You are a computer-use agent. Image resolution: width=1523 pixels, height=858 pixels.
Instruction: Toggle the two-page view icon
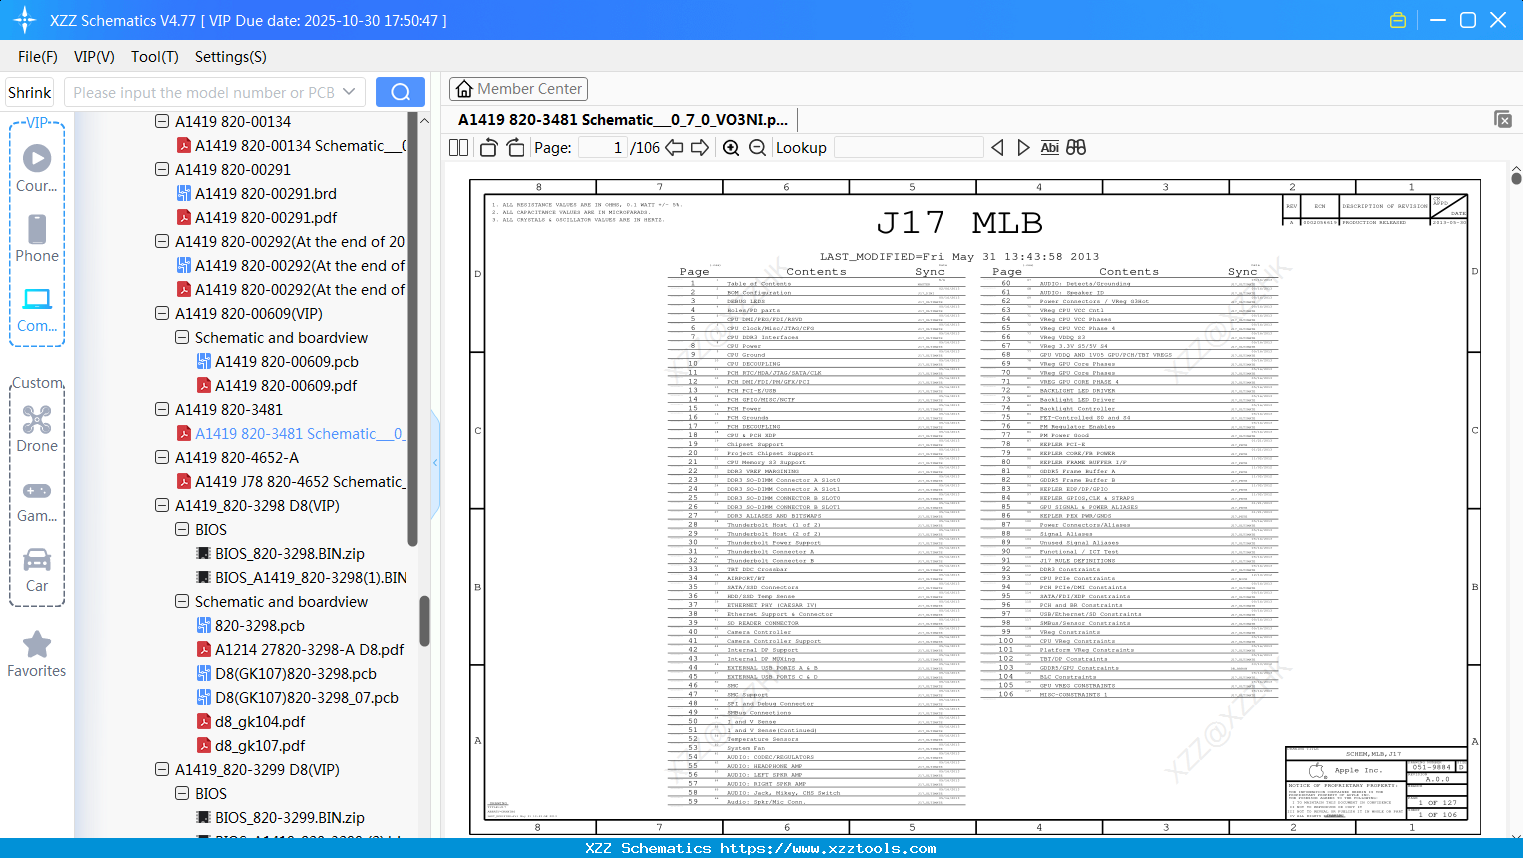[458, 148]
